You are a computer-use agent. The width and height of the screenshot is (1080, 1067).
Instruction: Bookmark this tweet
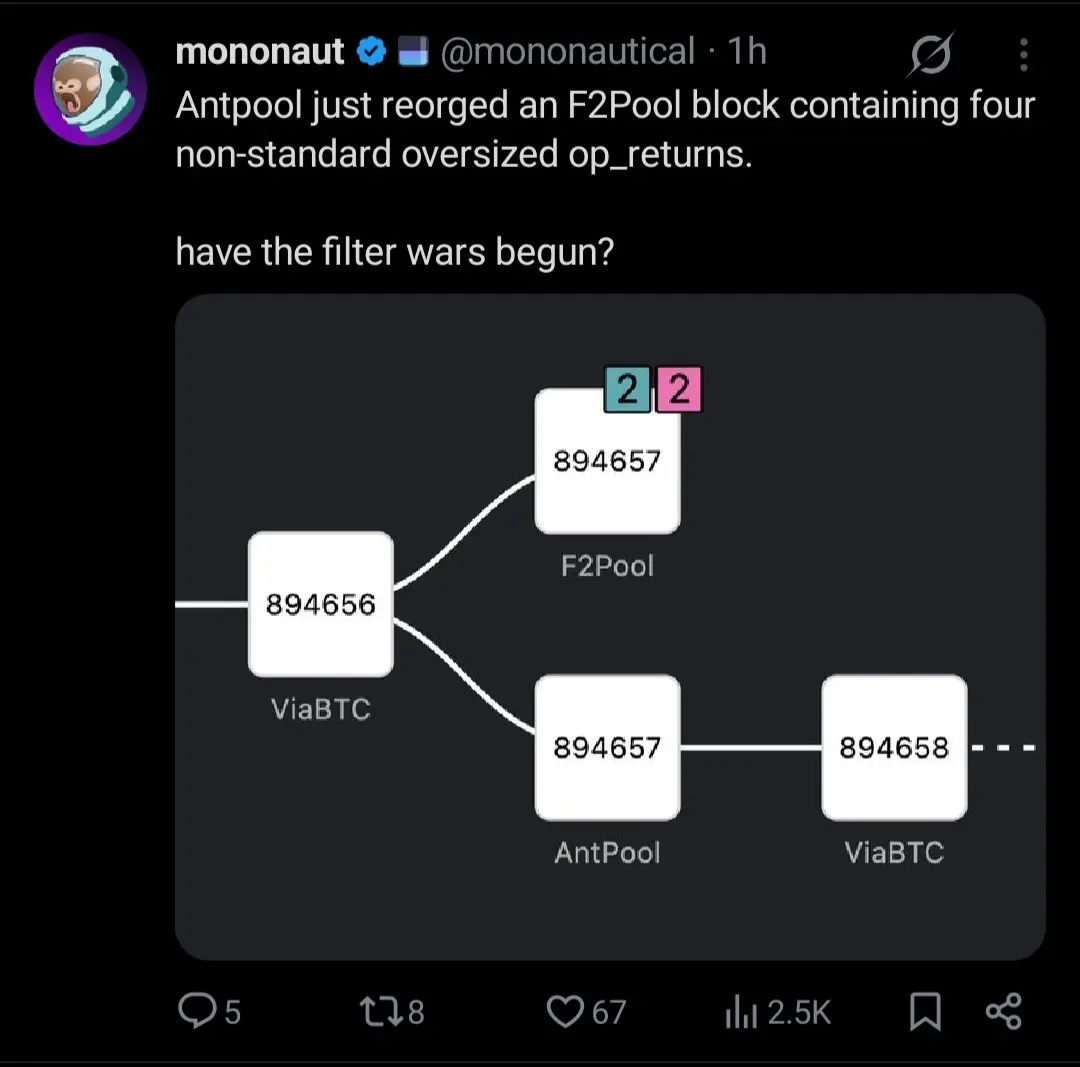[x=925, y=1012]
